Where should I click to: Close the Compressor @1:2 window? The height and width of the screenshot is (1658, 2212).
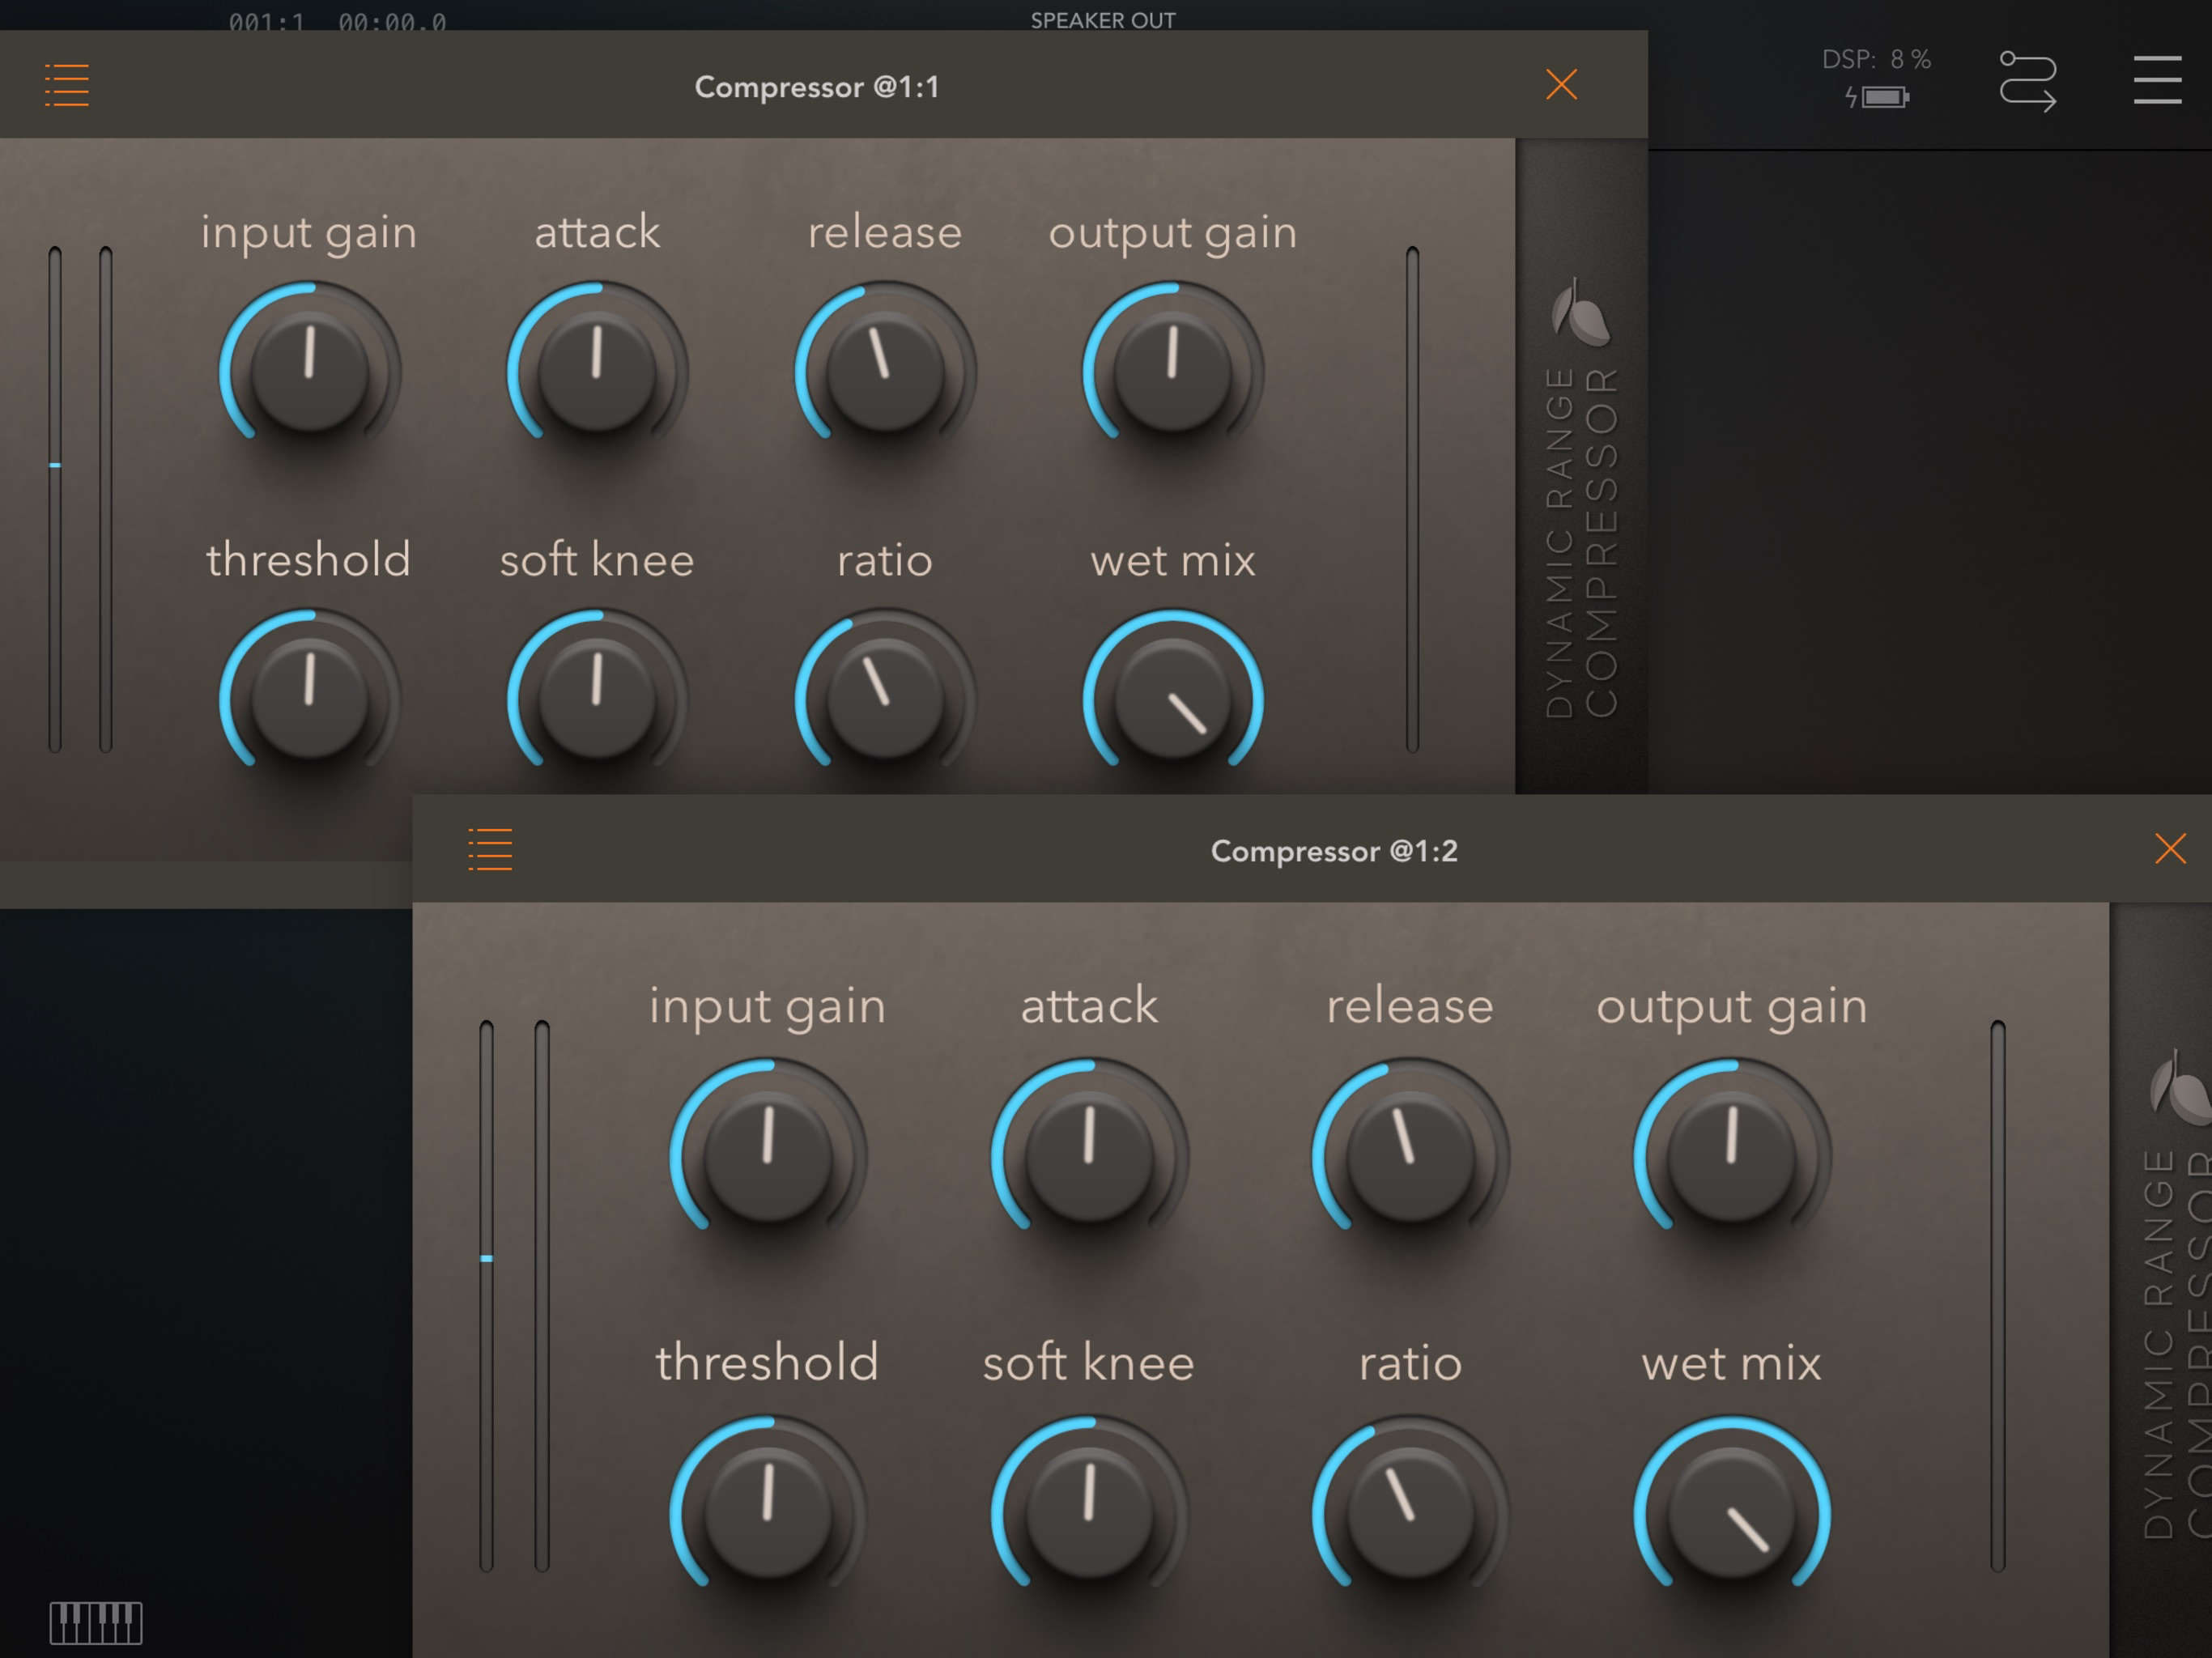2169,849
